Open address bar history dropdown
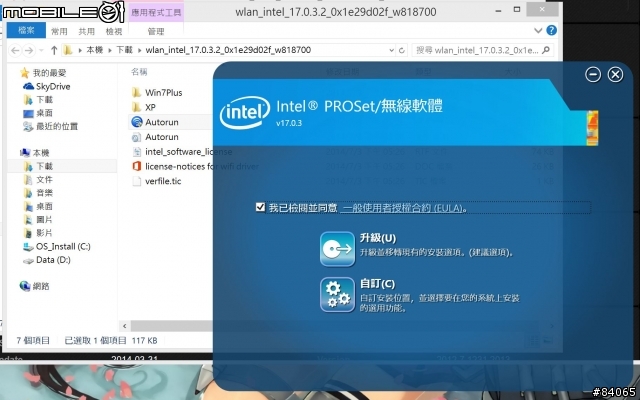 [391, 50]
